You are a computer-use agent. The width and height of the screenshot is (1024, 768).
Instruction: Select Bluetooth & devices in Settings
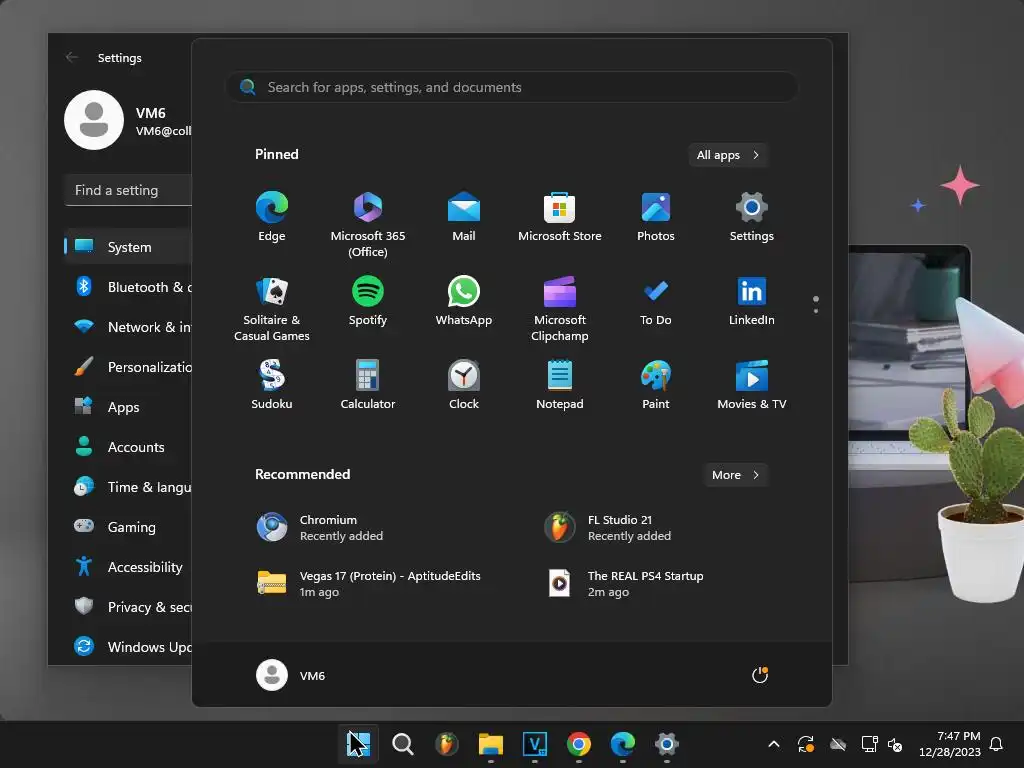tap(129, 287)
